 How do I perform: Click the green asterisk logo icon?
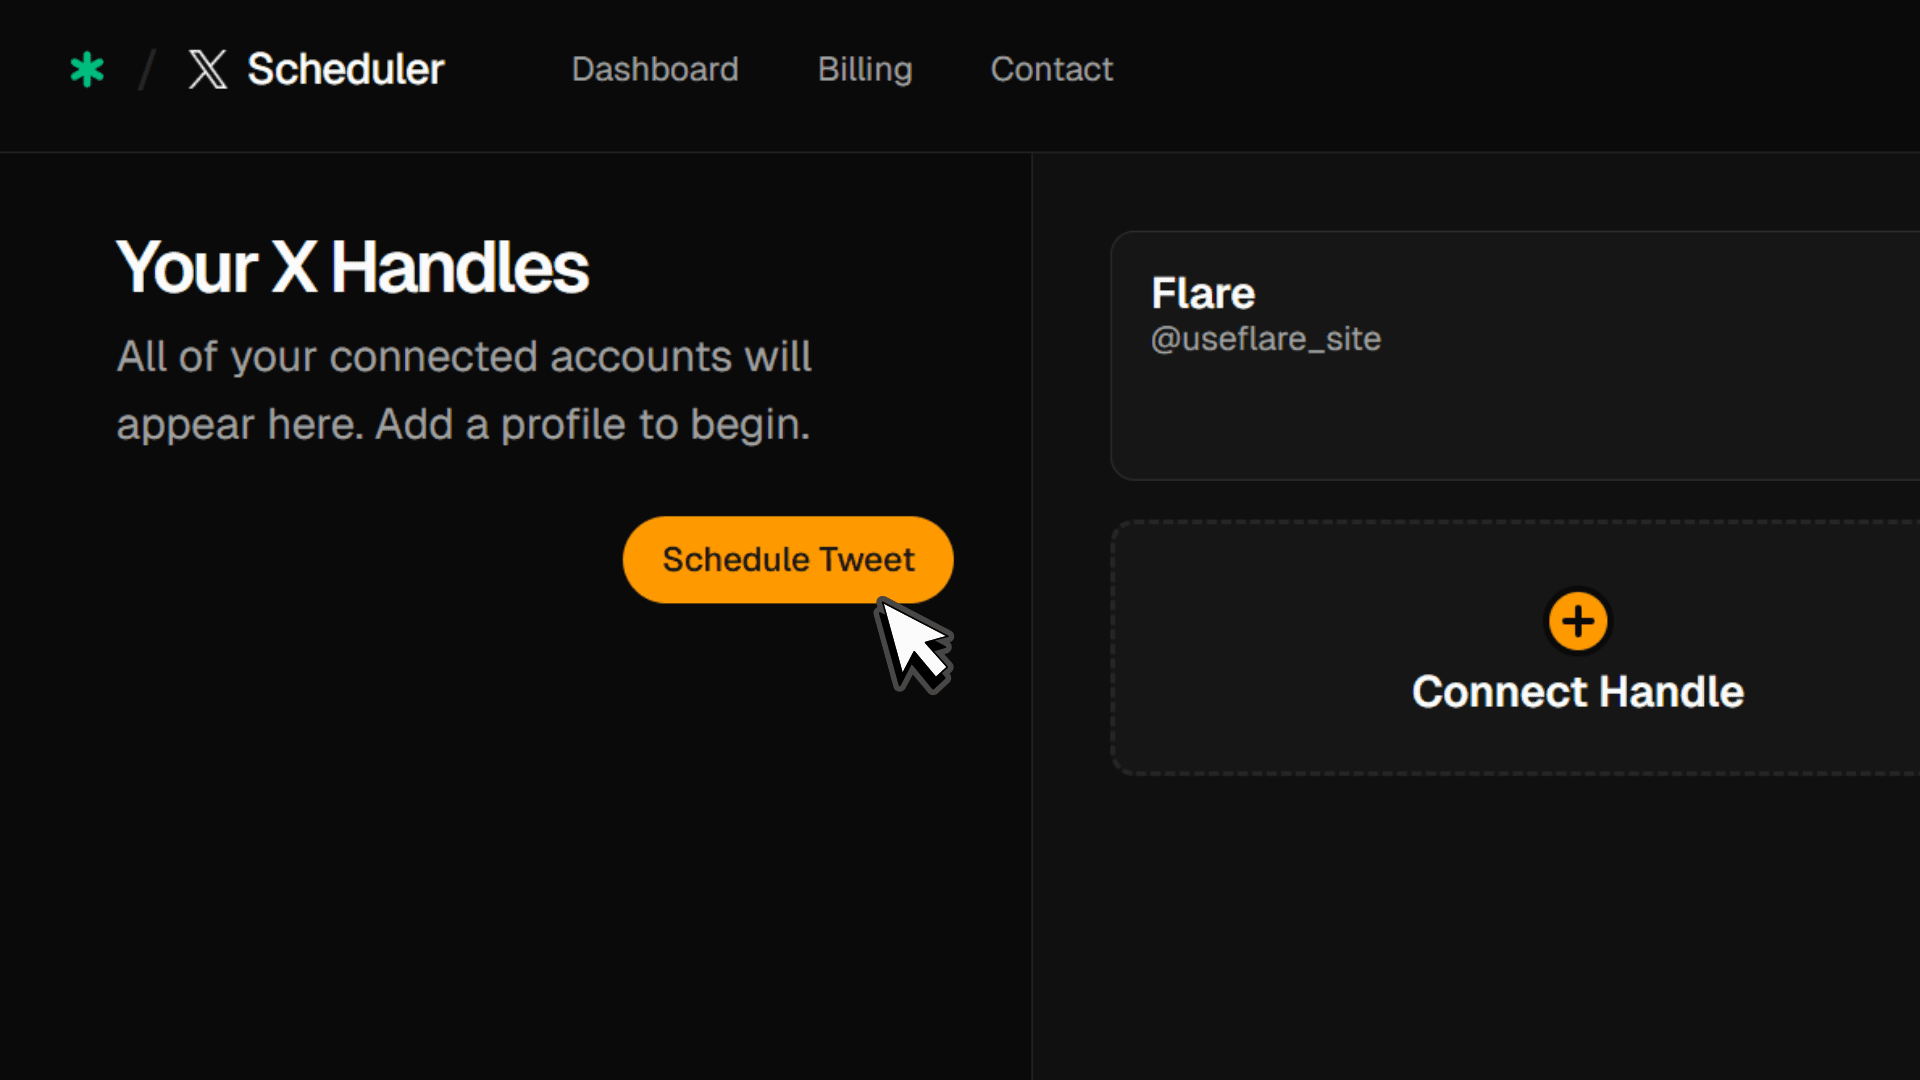(87, 70)
